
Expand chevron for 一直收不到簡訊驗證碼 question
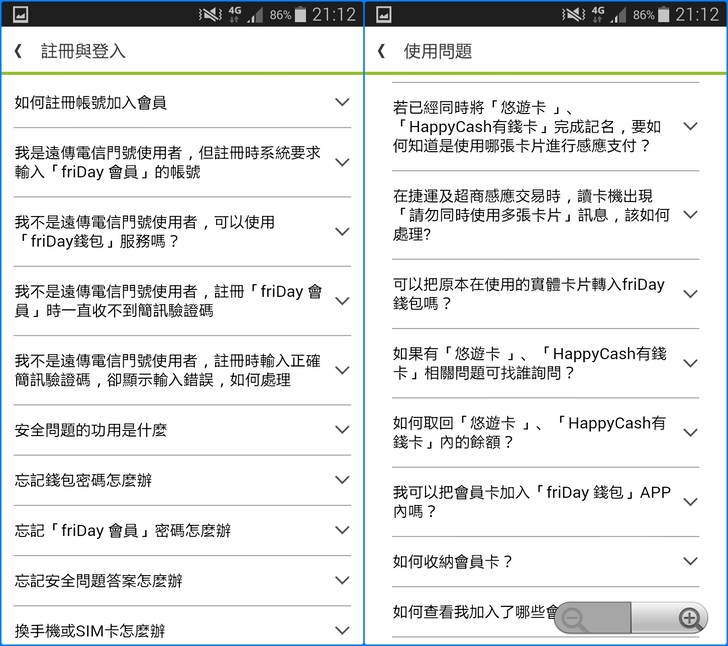pyautogui.click(x=342, y=300)
